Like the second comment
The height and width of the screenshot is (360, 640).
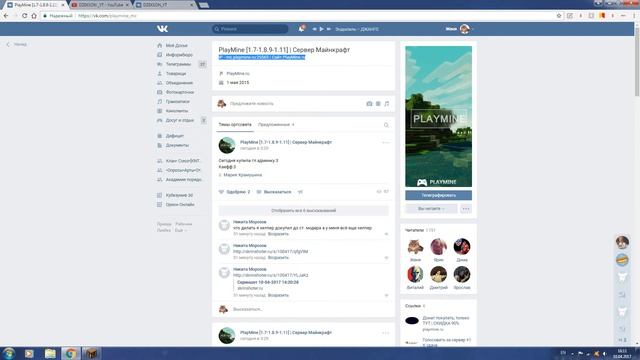(x=386, y=258)
